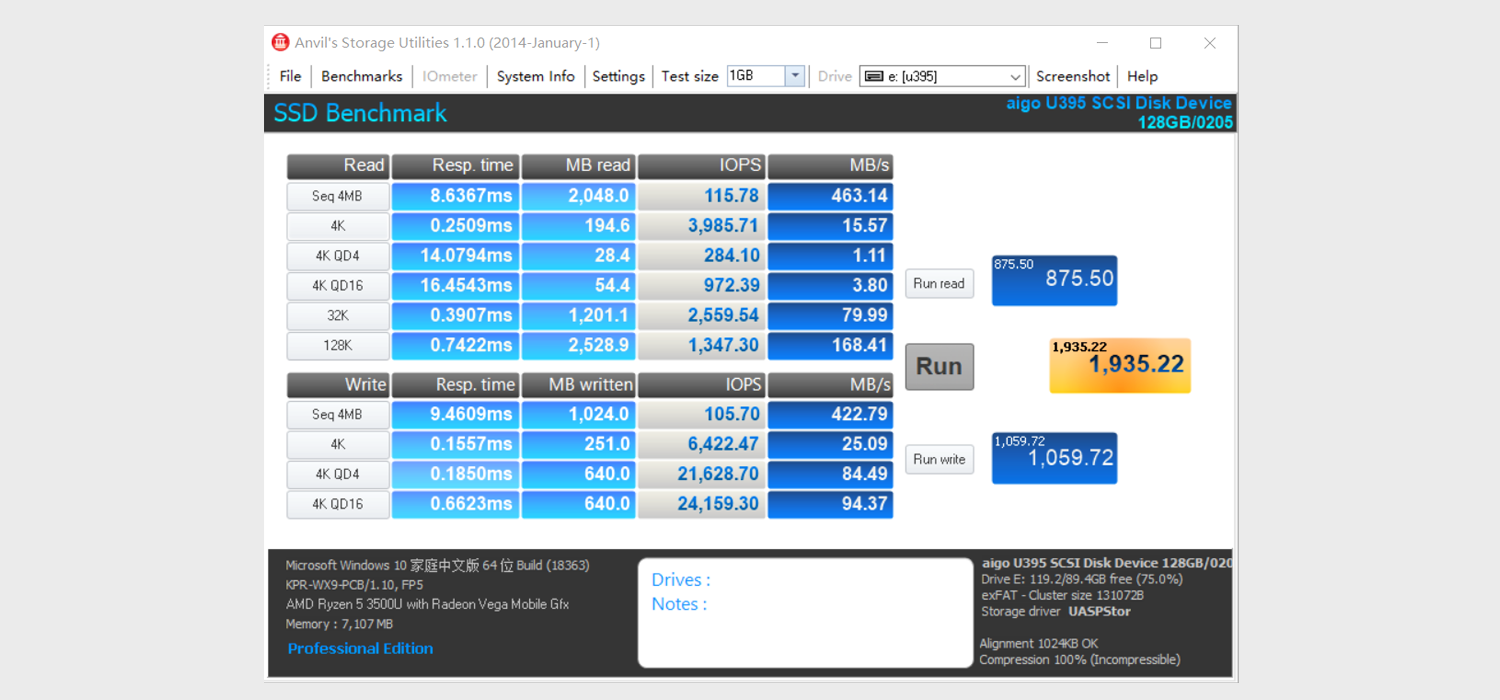Click the Run read button

(939, 283)
